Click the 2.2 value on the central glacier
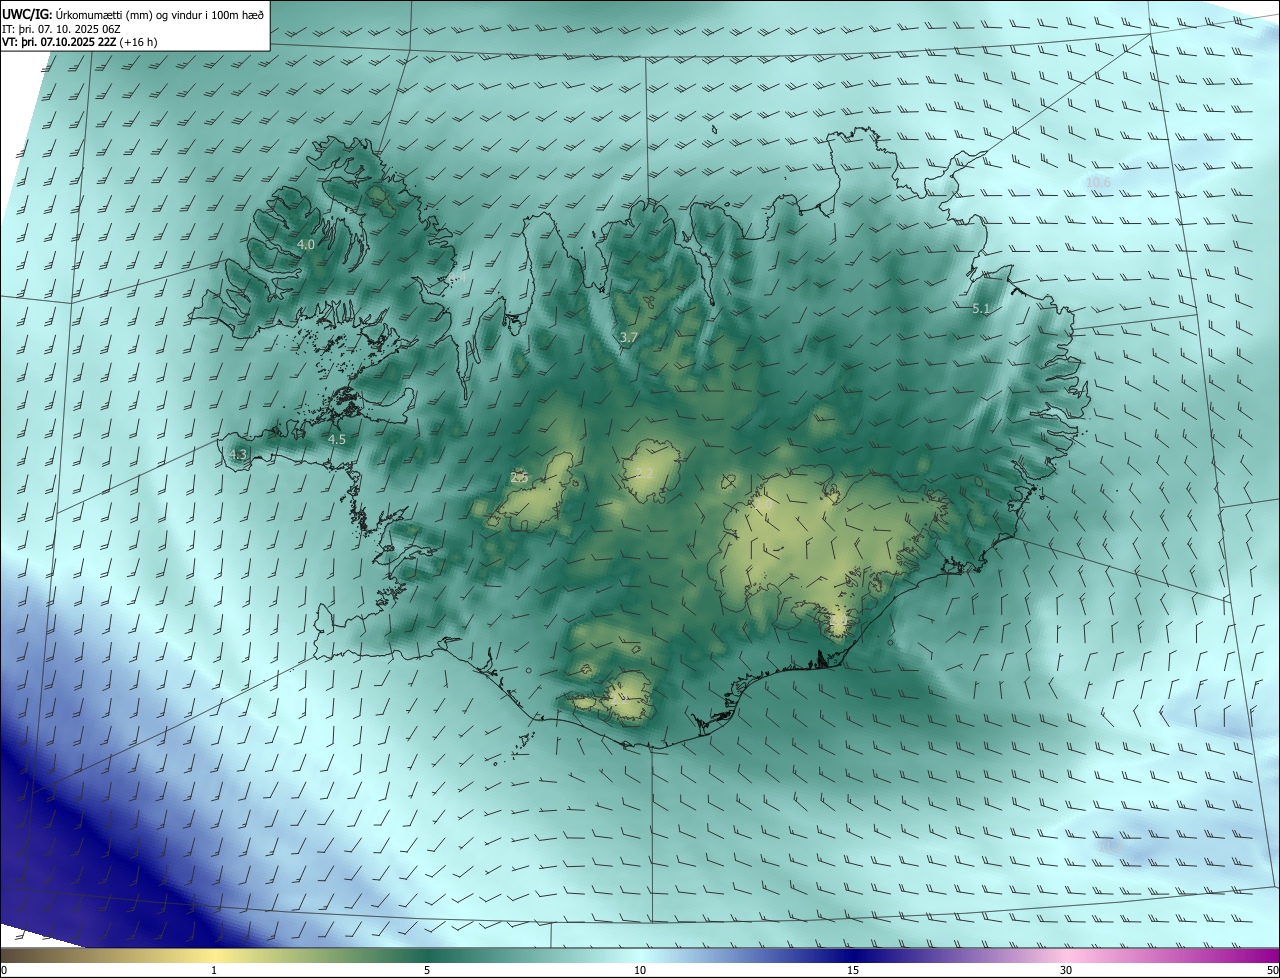This screenshot has width=1280, height=978. [644, 473]
